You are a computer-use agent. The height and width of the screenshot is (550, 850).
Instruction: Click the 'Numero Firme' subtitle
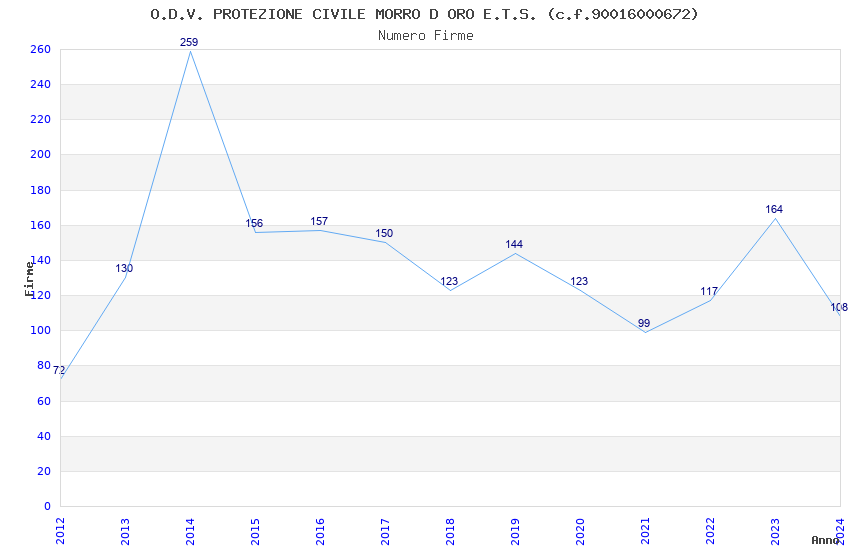coord(426,36)
